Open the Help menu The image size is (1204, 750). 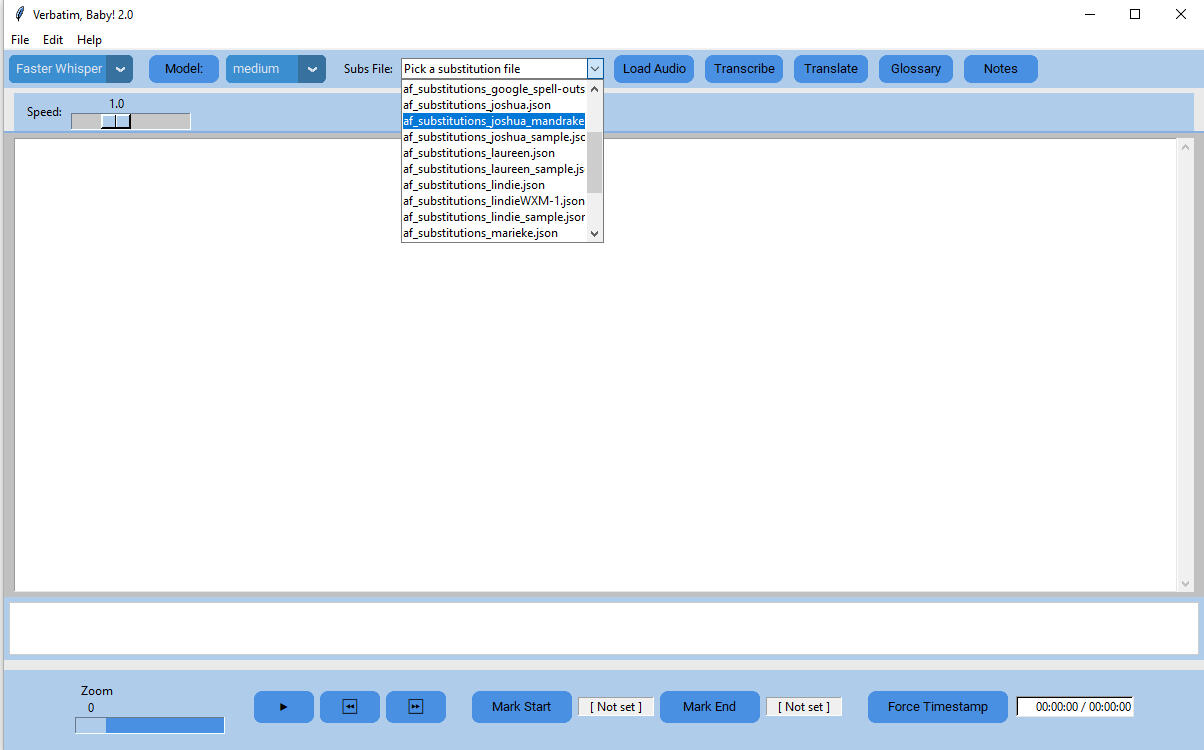point(89,40)
